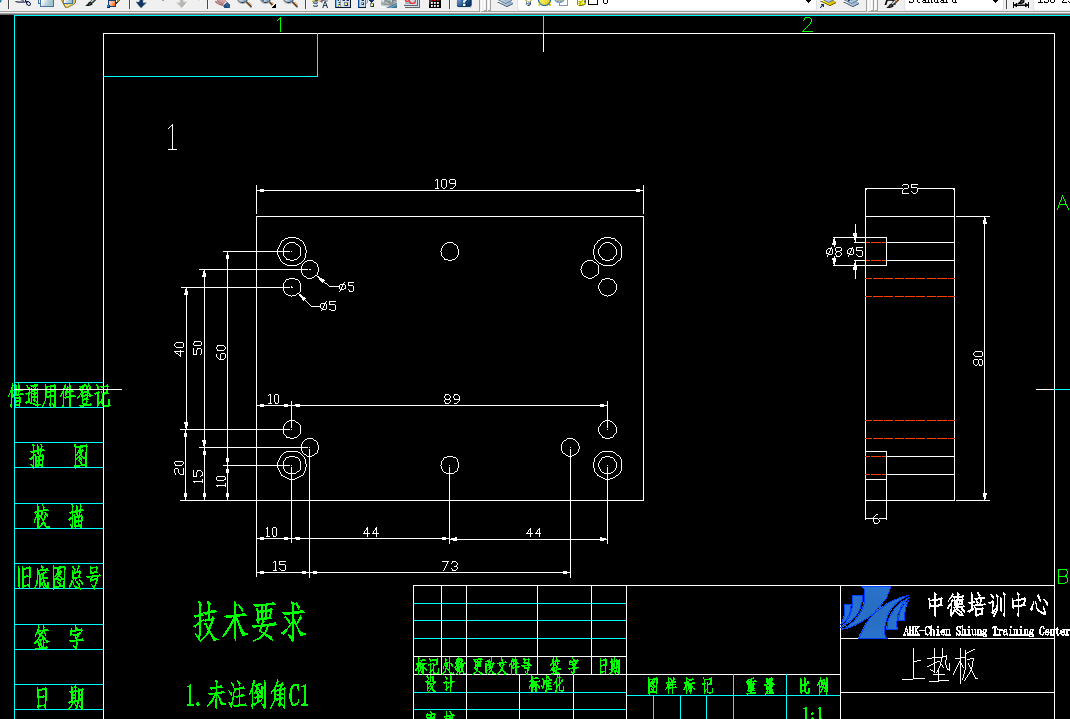Select the 80 height dimension text
1070x719 pixels.
pyautogui.click(x=978, y=358)
